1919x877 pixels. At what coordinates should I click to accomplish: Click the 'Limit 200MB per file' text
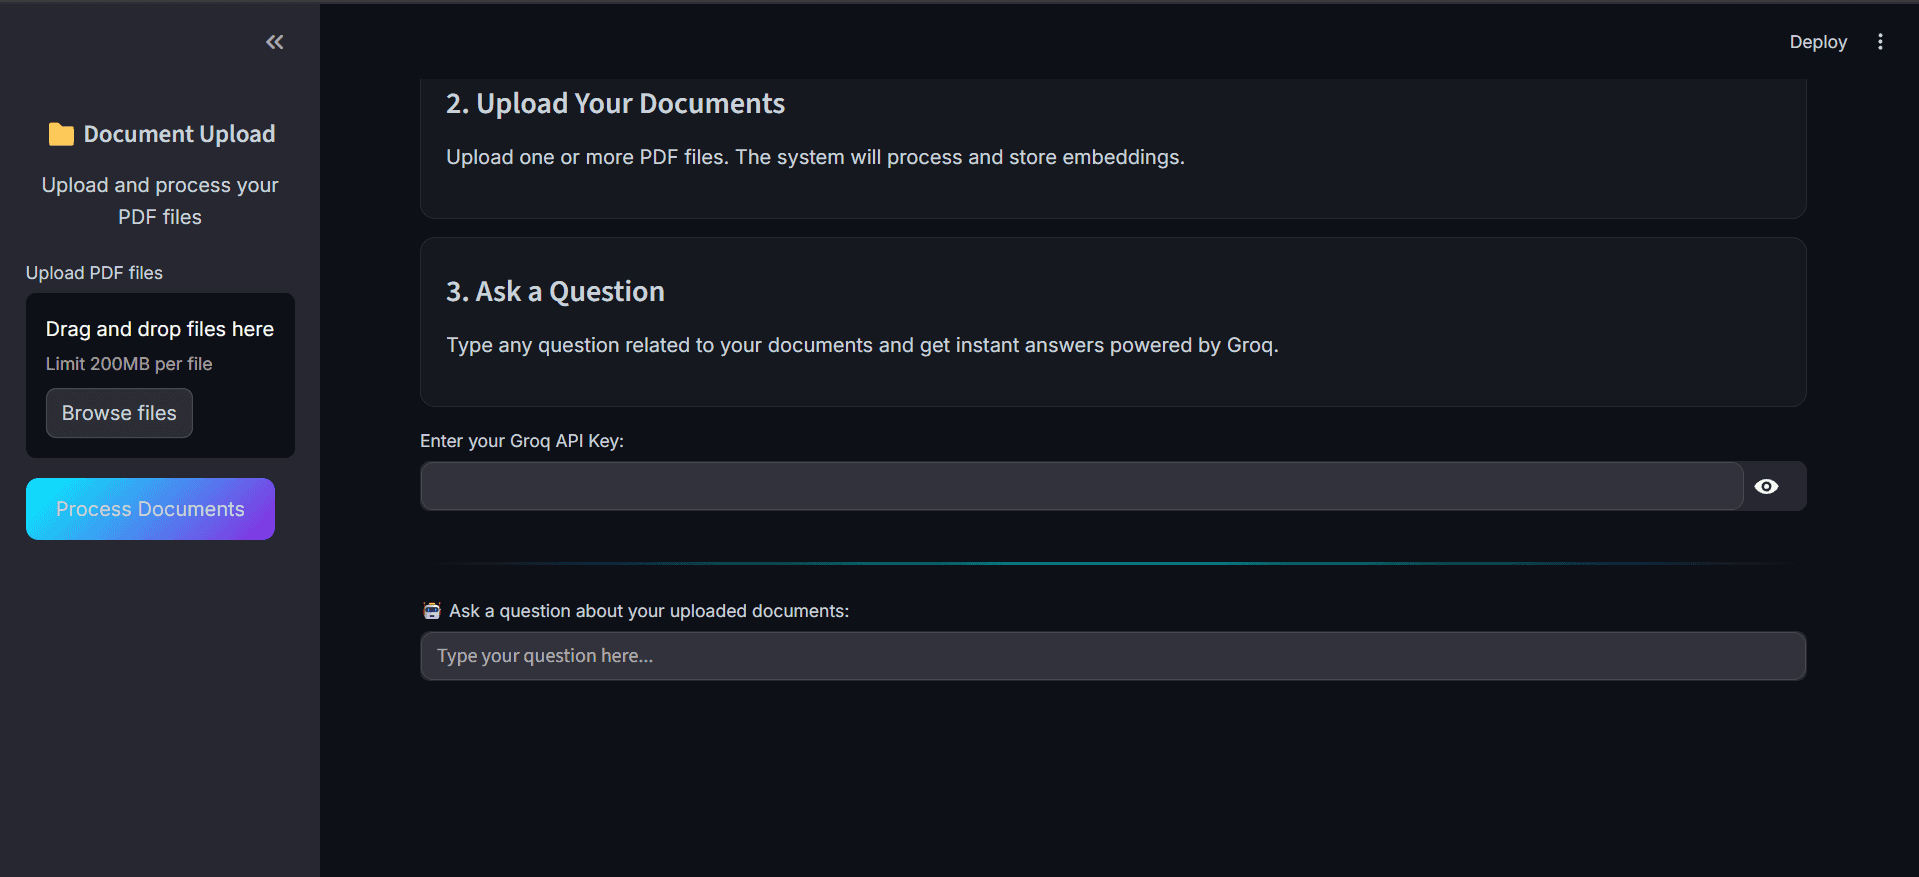click(129, 364)
